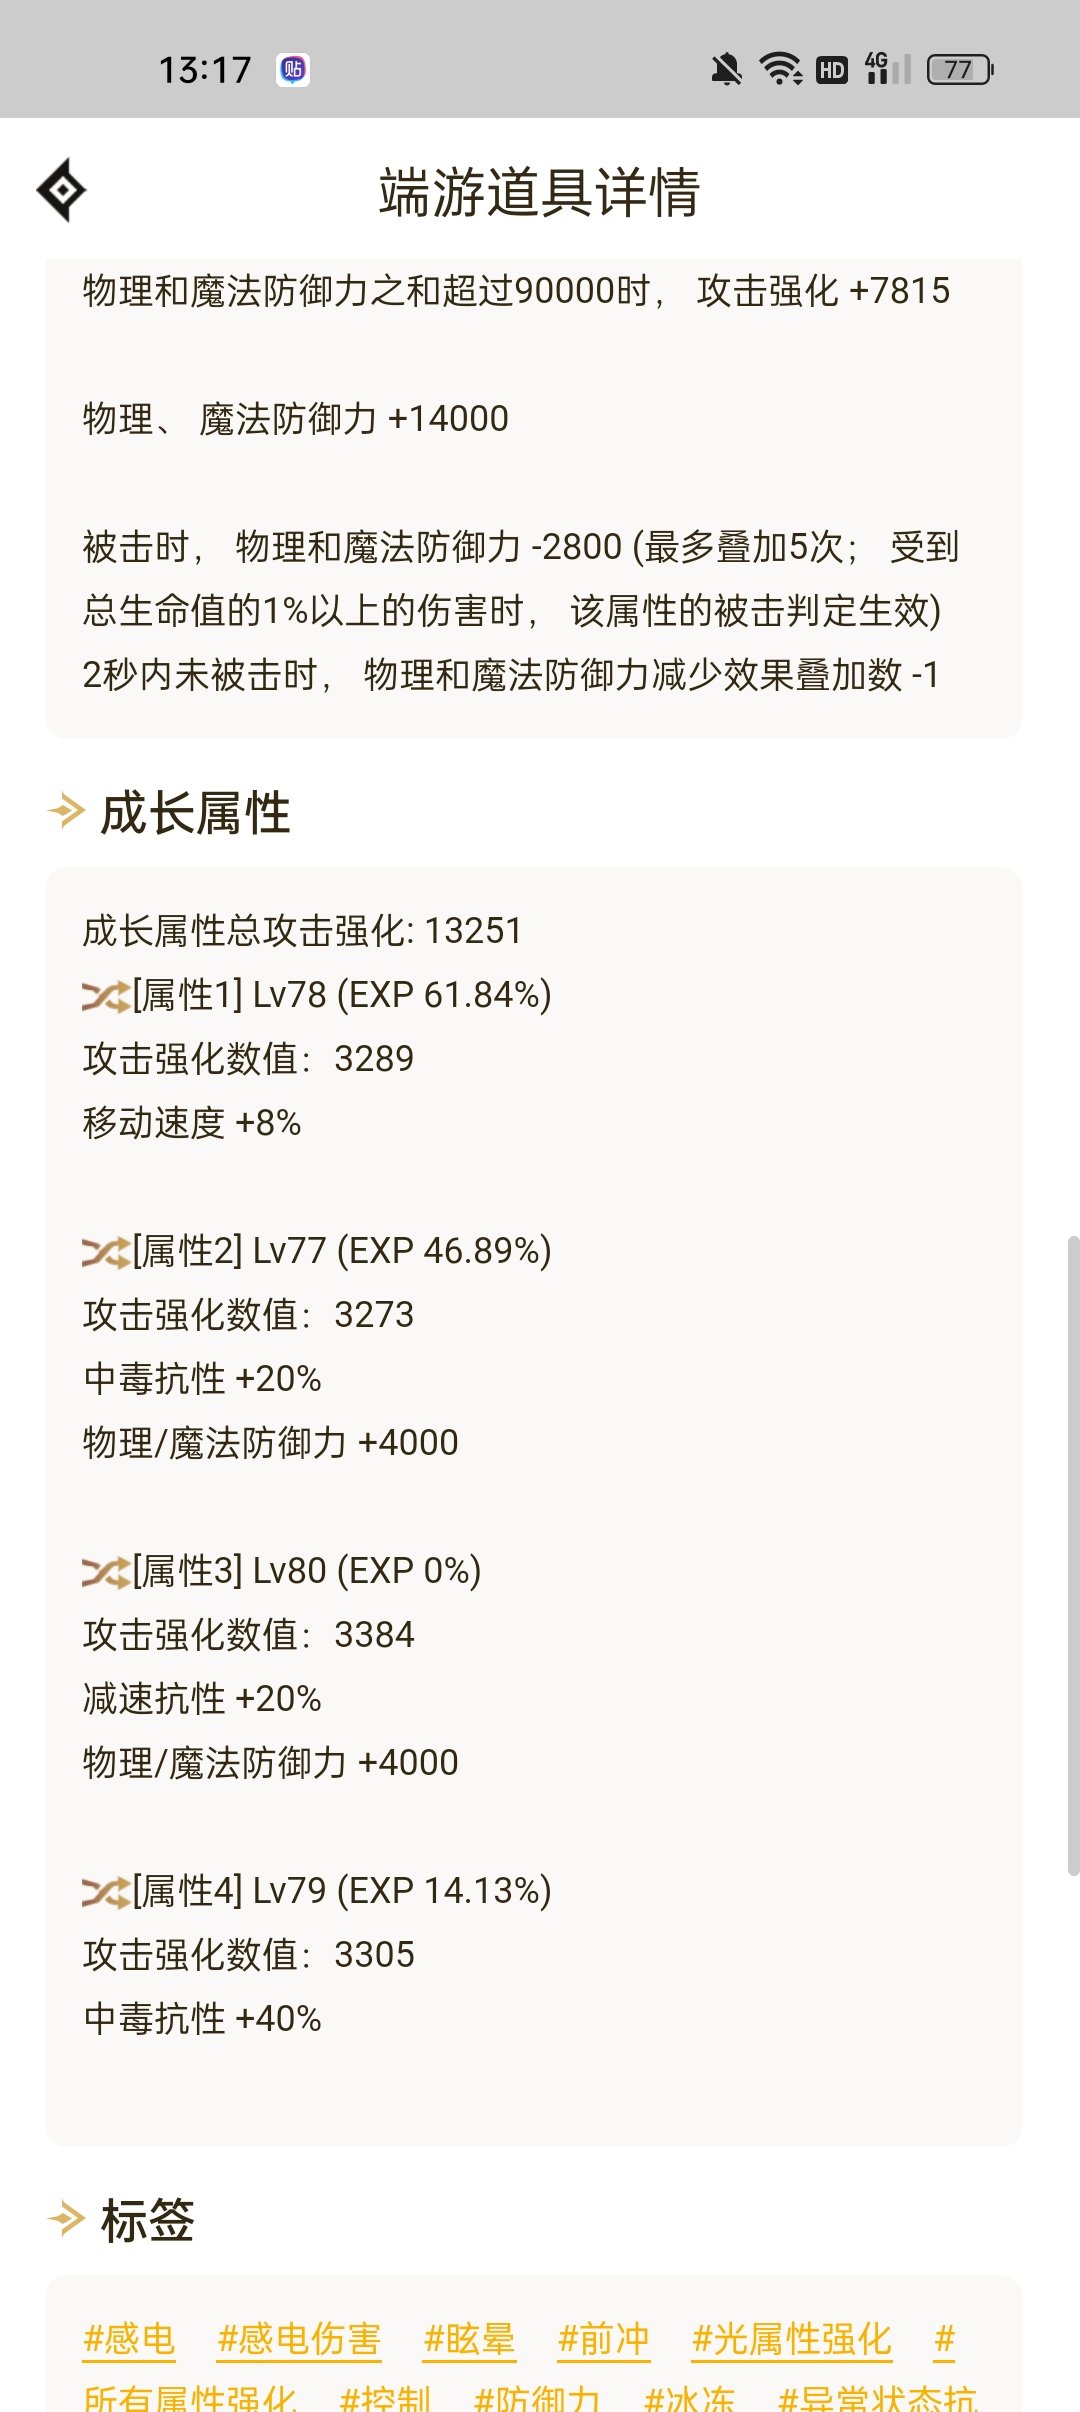Tap the muted notification bell status icon
The width and height of the screenshot is (1080, 2412).
coord(727,70)
